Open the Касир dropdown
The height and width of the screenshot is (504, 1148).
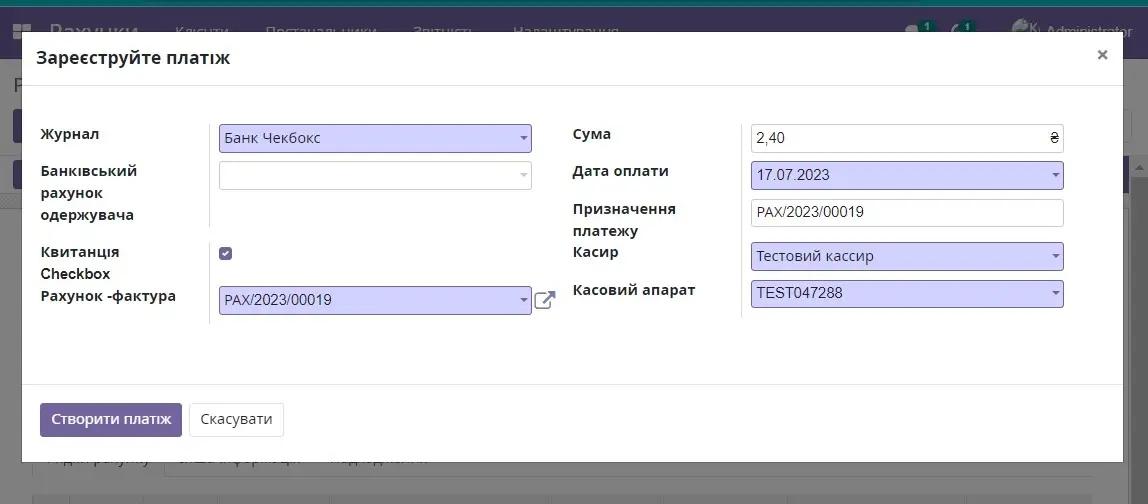tap(906, 256)
